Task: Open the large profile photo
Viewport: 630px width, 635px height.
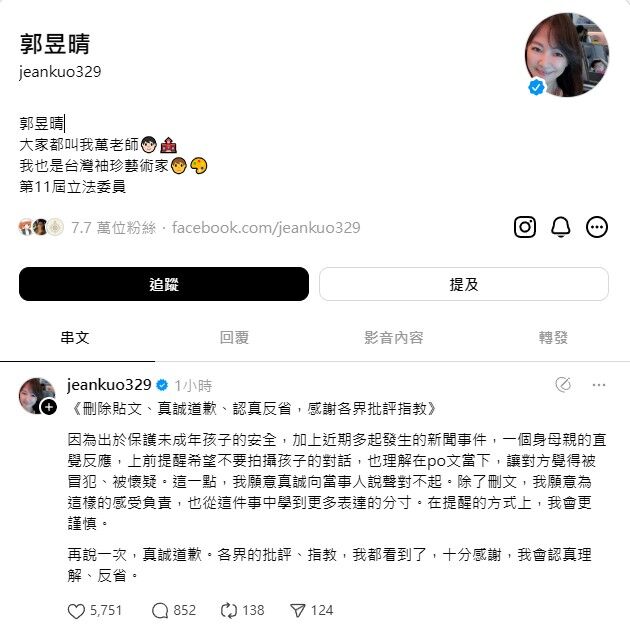Action: [567, 55]
